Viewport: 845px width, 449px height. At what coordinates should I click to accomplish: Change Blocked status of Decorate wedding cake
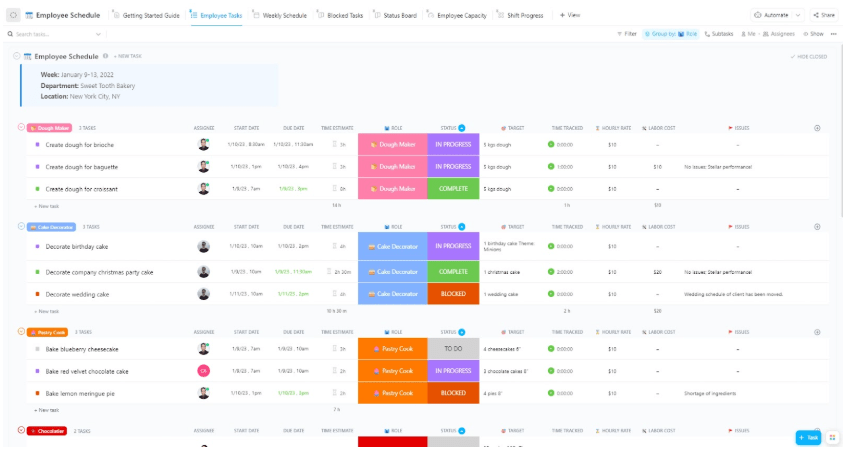pyautogui.click(x=453, y=294)
